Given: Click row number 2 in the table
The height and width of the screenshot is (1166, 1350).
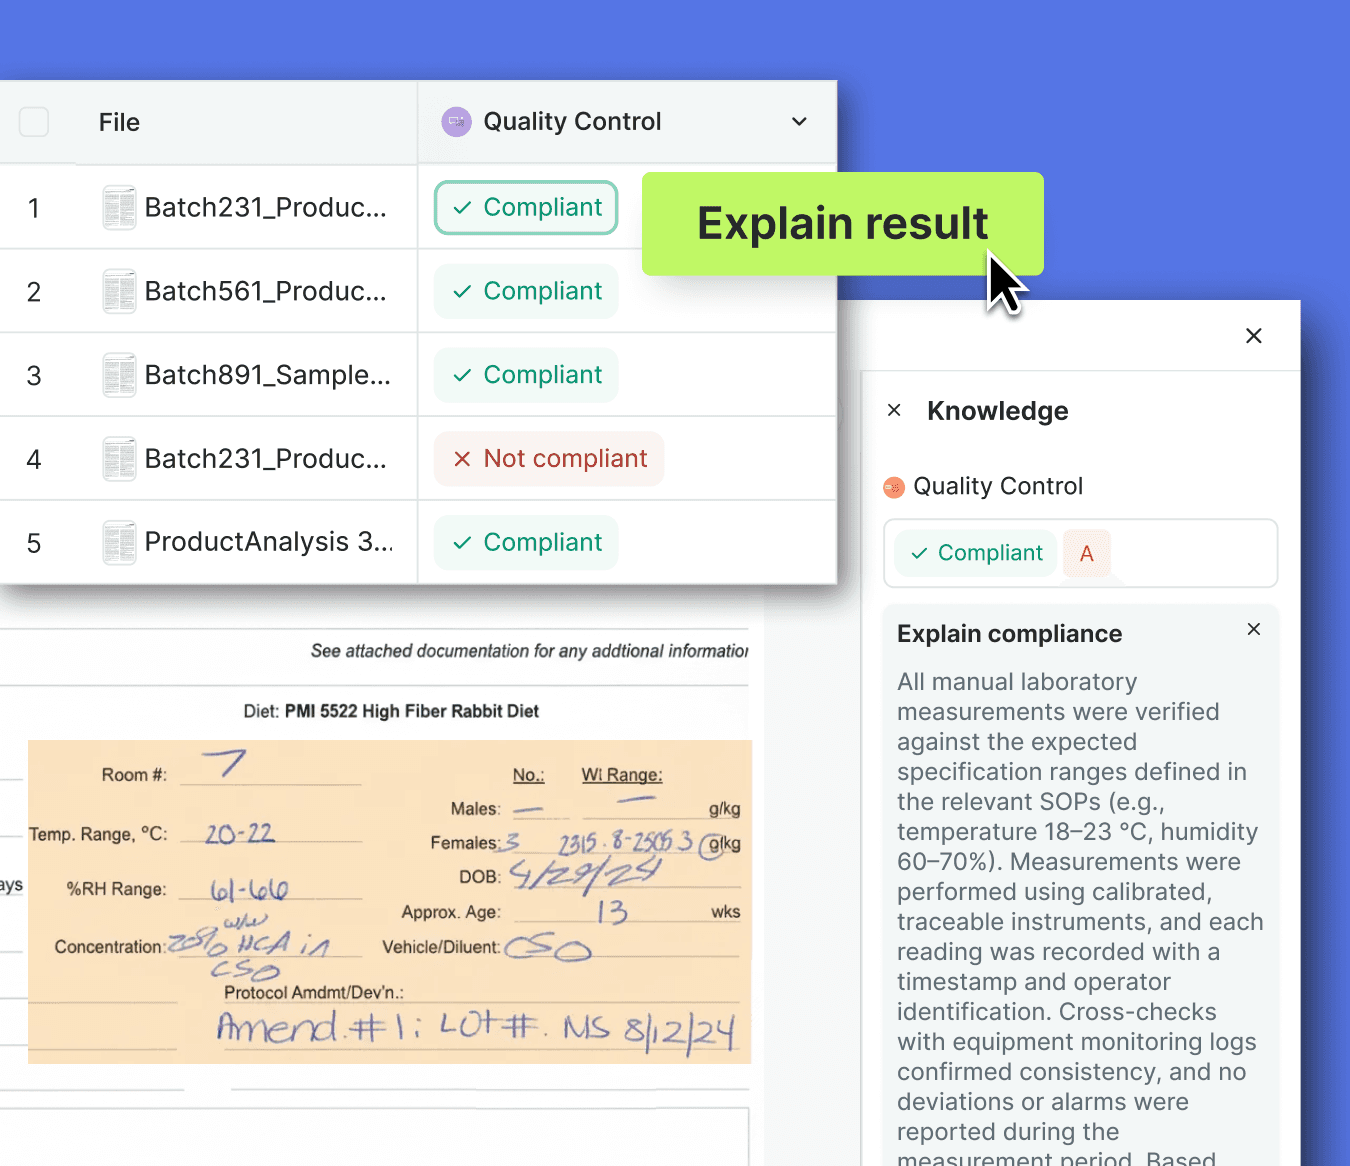Looking at the screenshot, I should 34,292.
